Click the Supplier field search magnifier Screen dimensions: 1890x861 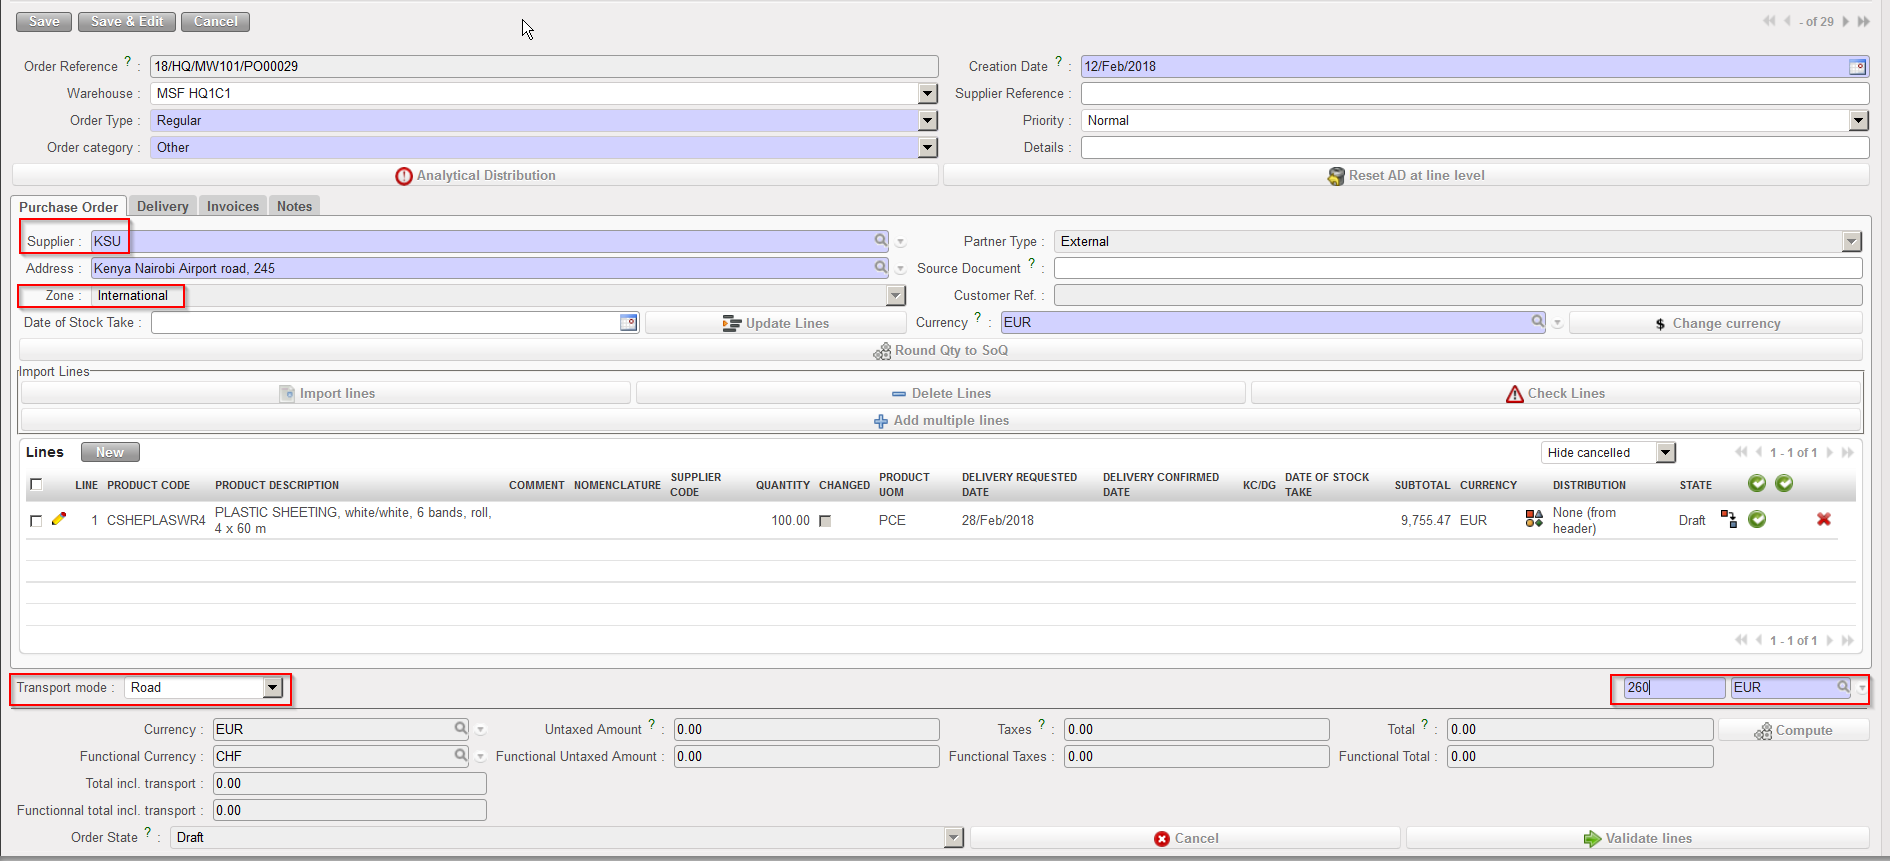pyautogui.click(x=881, y=240)
